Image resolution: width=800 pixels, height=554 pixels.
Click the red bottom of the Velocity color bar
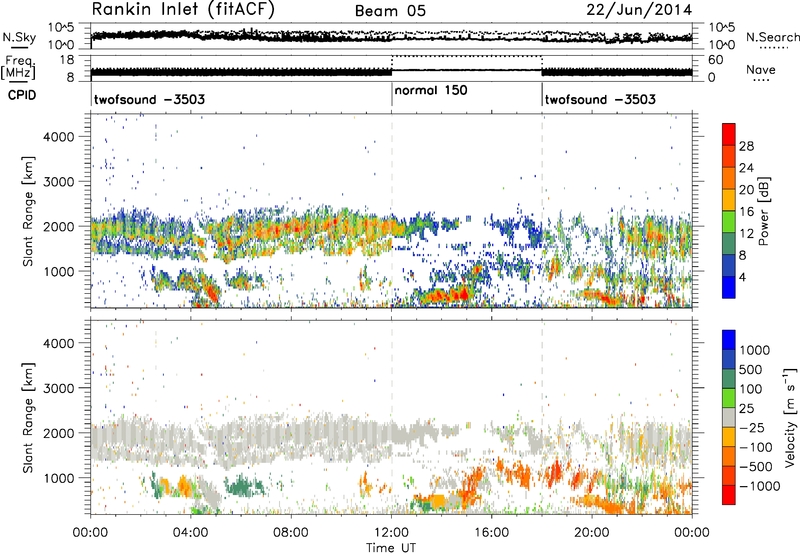(x=729, y=495)
